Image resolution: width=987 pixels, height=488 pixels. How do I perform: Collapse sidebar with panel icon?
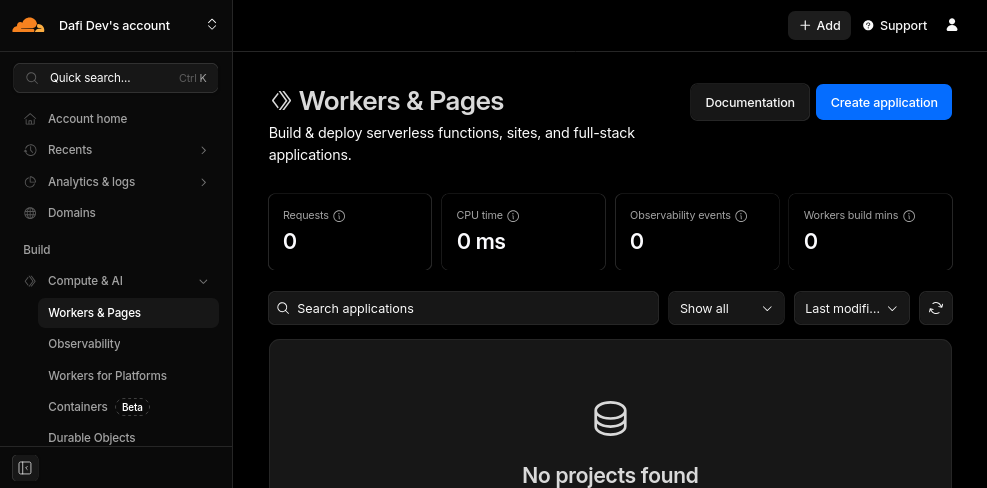pyautogui.click(x=25, y=468)
